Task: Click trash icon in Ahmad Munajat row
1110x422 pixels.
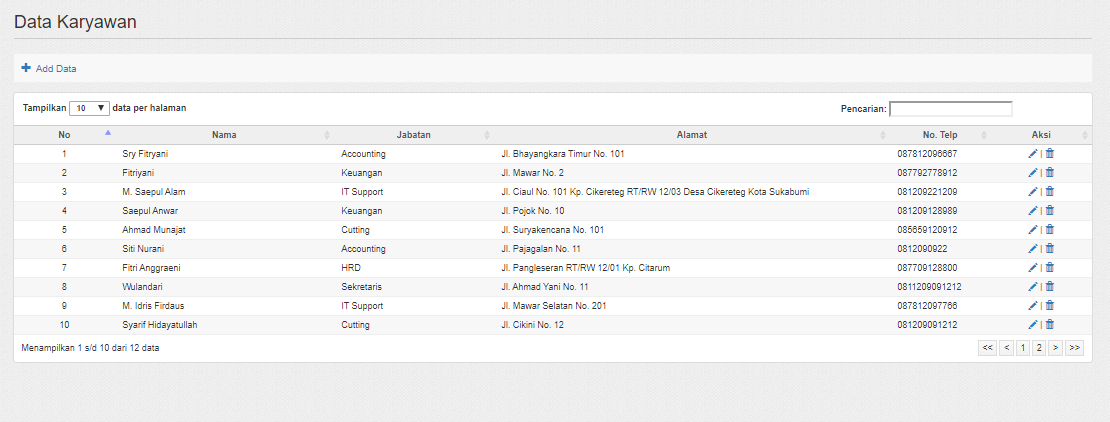Action: click(1050, 229)
